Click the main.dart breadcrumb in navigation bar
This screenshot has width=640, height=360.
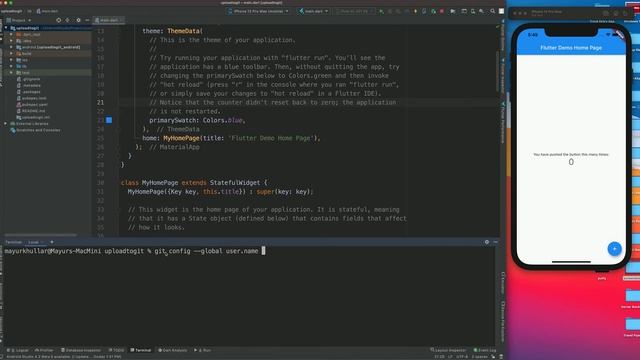click(47, 11)
